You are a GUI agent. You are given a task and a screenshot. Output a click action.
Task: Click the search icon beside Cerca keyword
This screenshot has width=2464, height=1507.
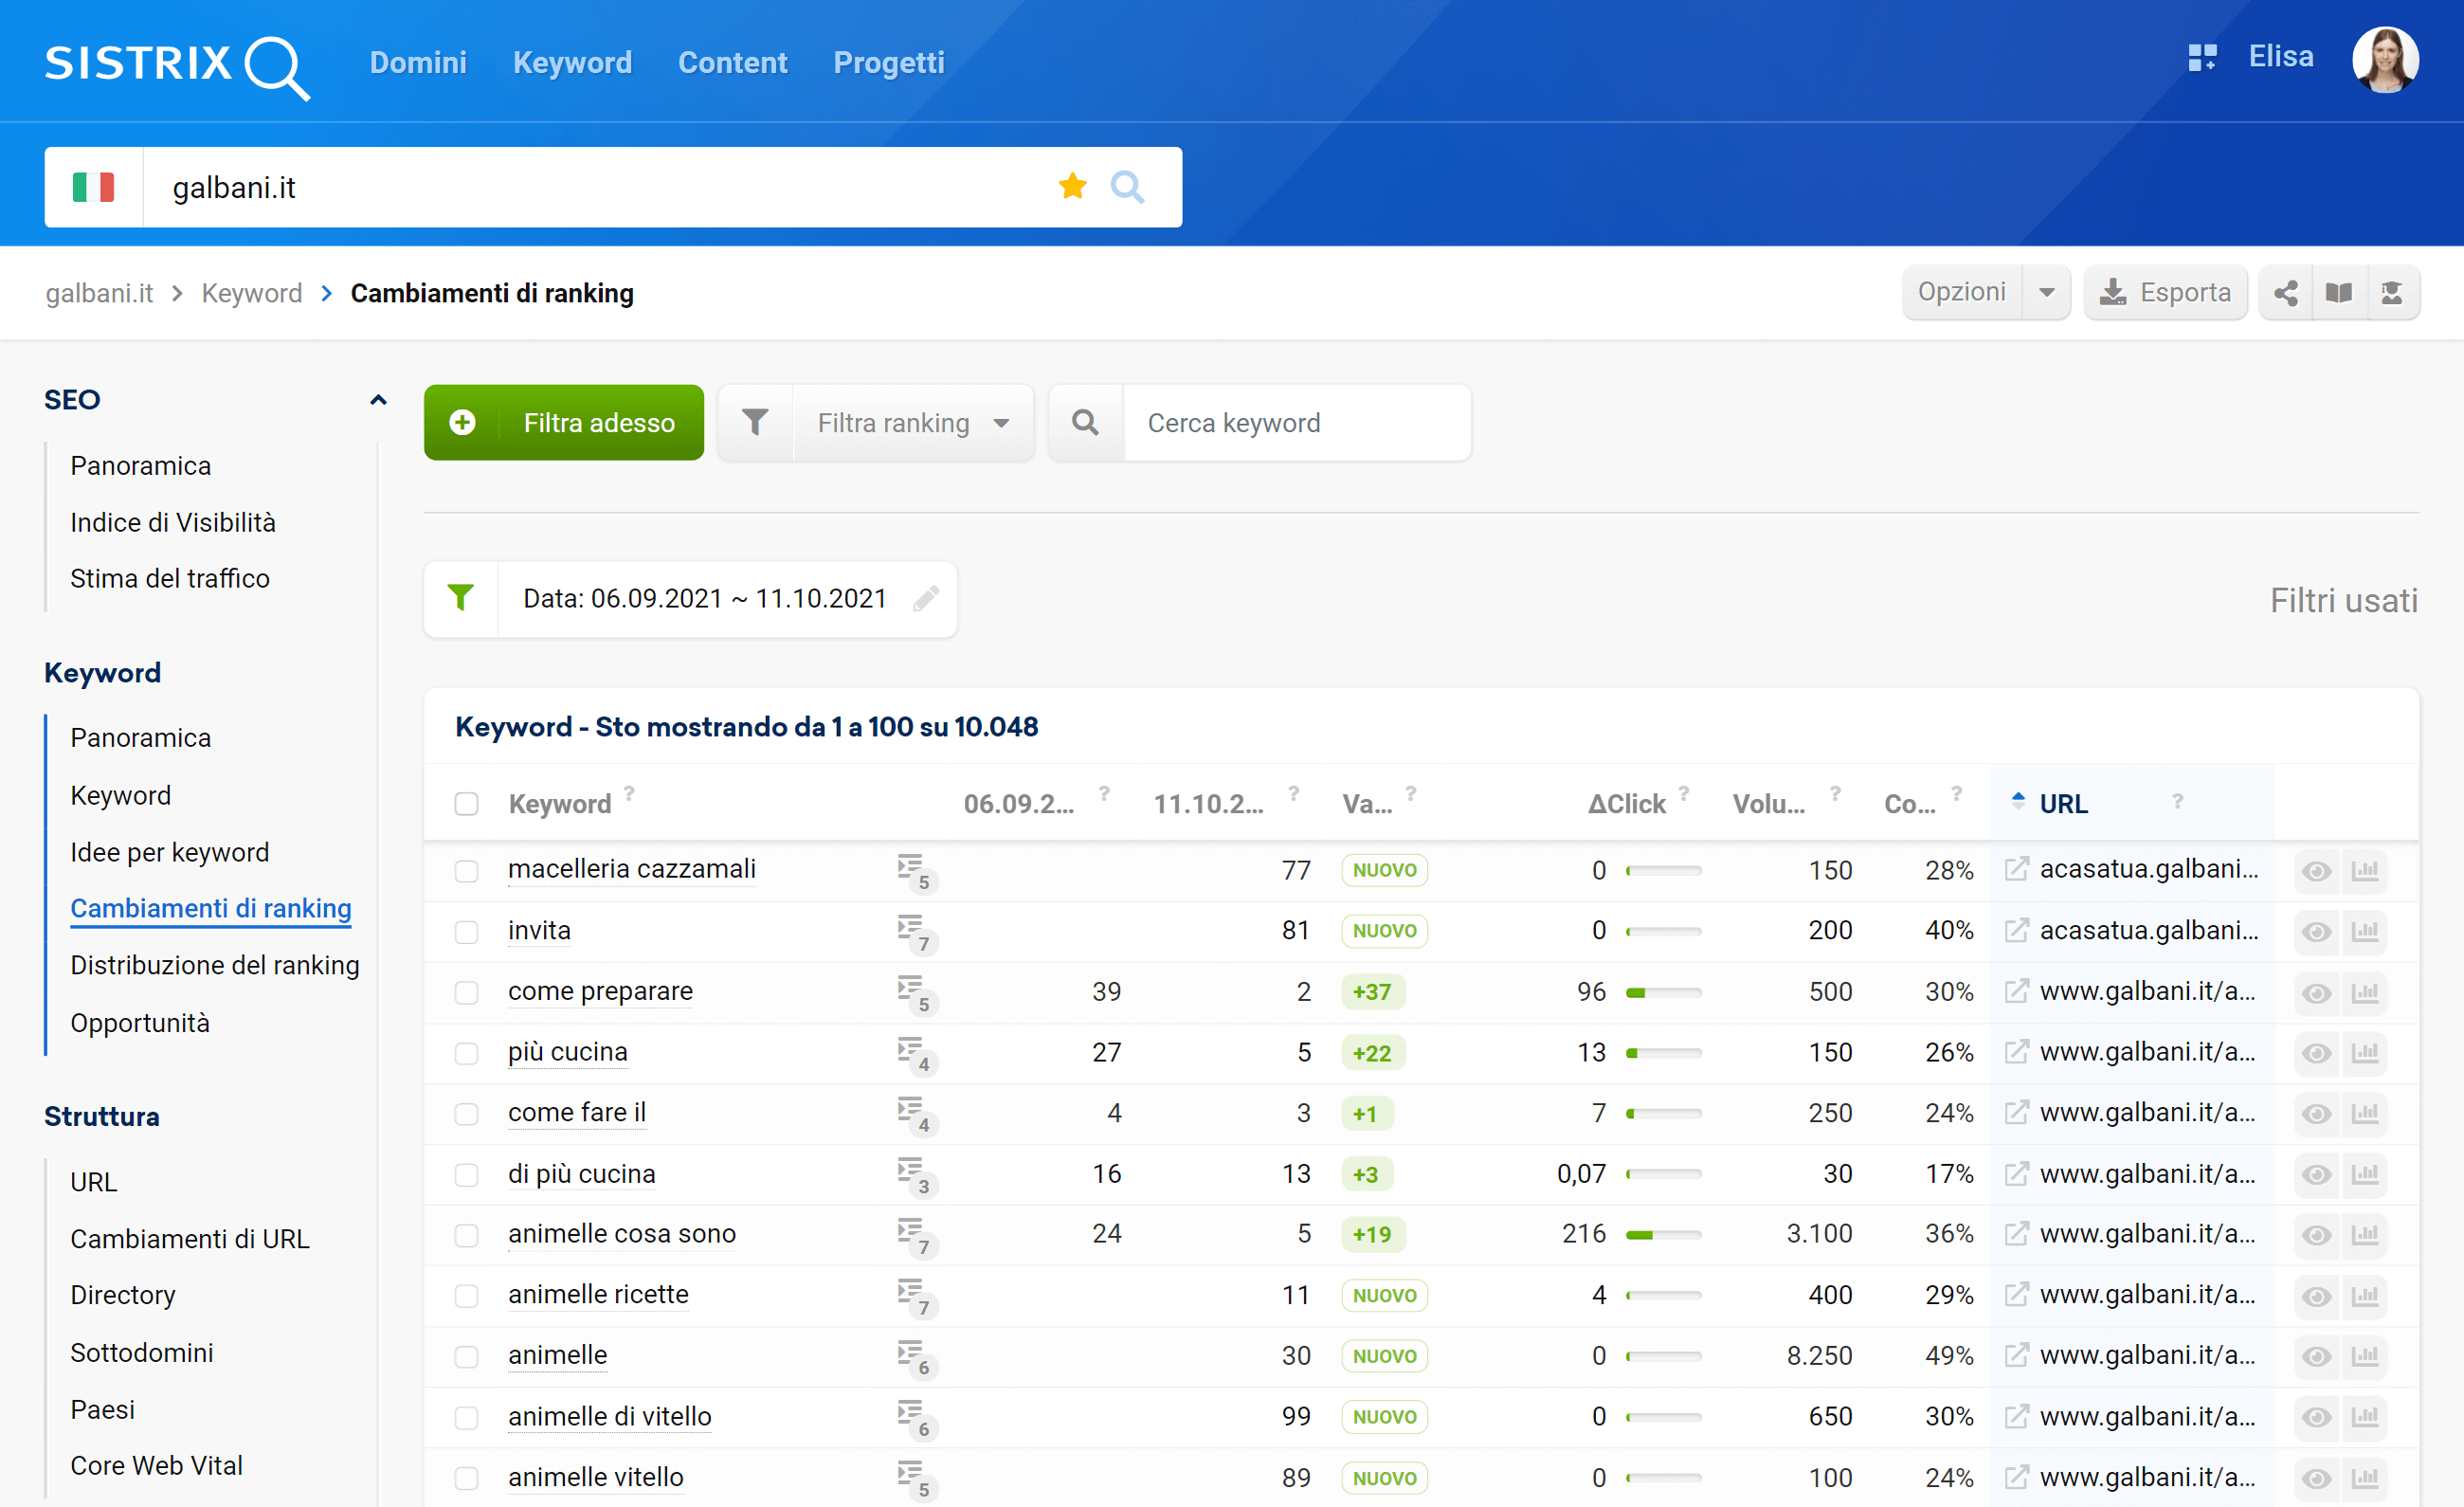tap(1086, 422)
